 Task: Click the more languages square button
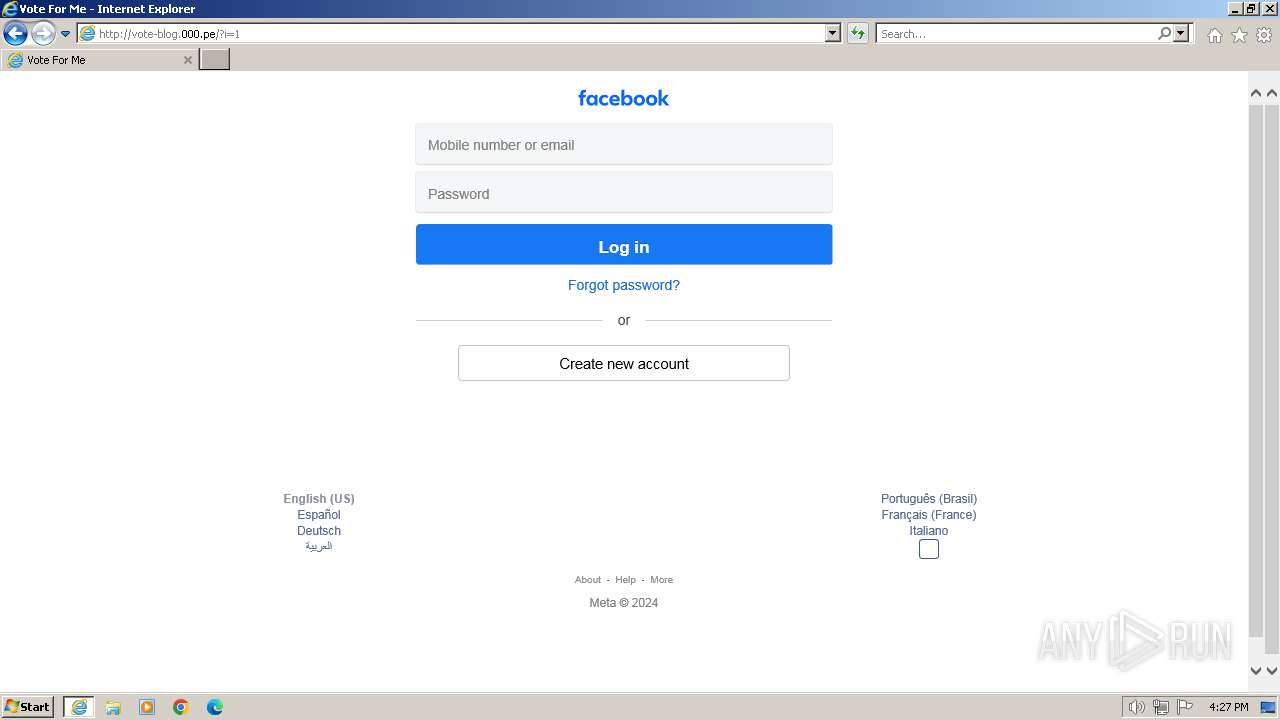tap(929, 549)
